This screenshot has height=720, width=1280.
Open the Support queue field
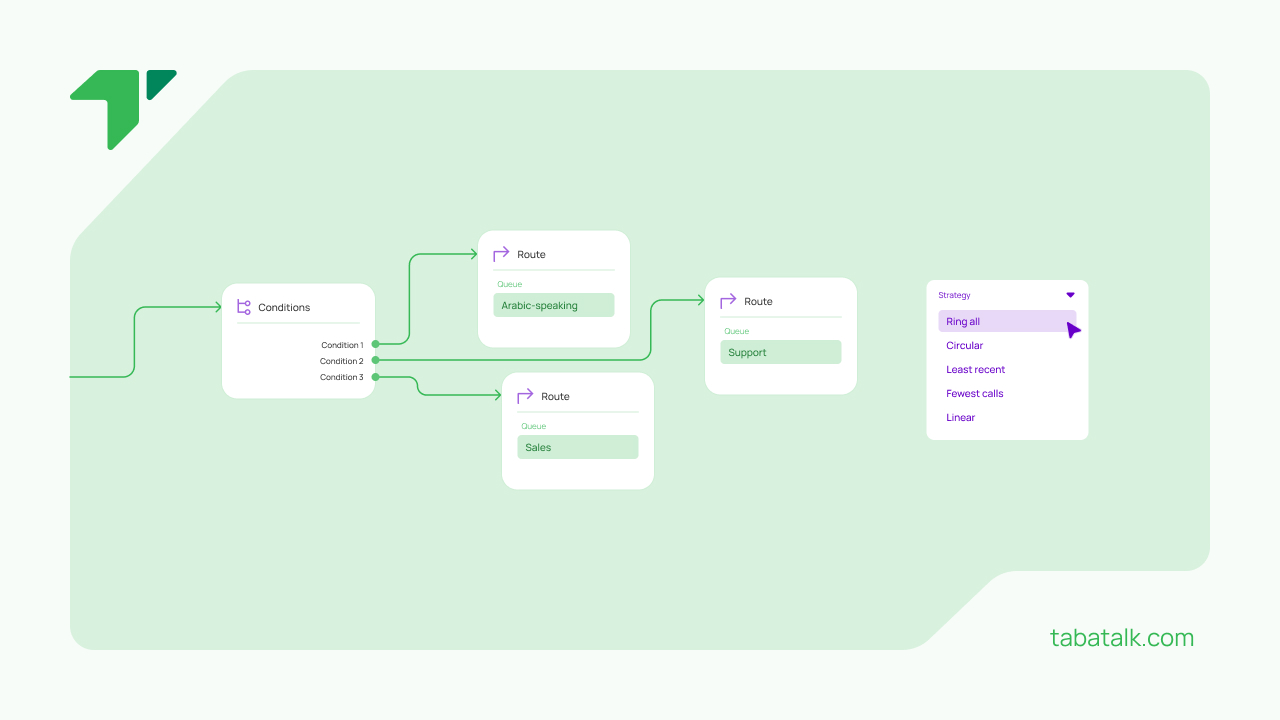780,353
